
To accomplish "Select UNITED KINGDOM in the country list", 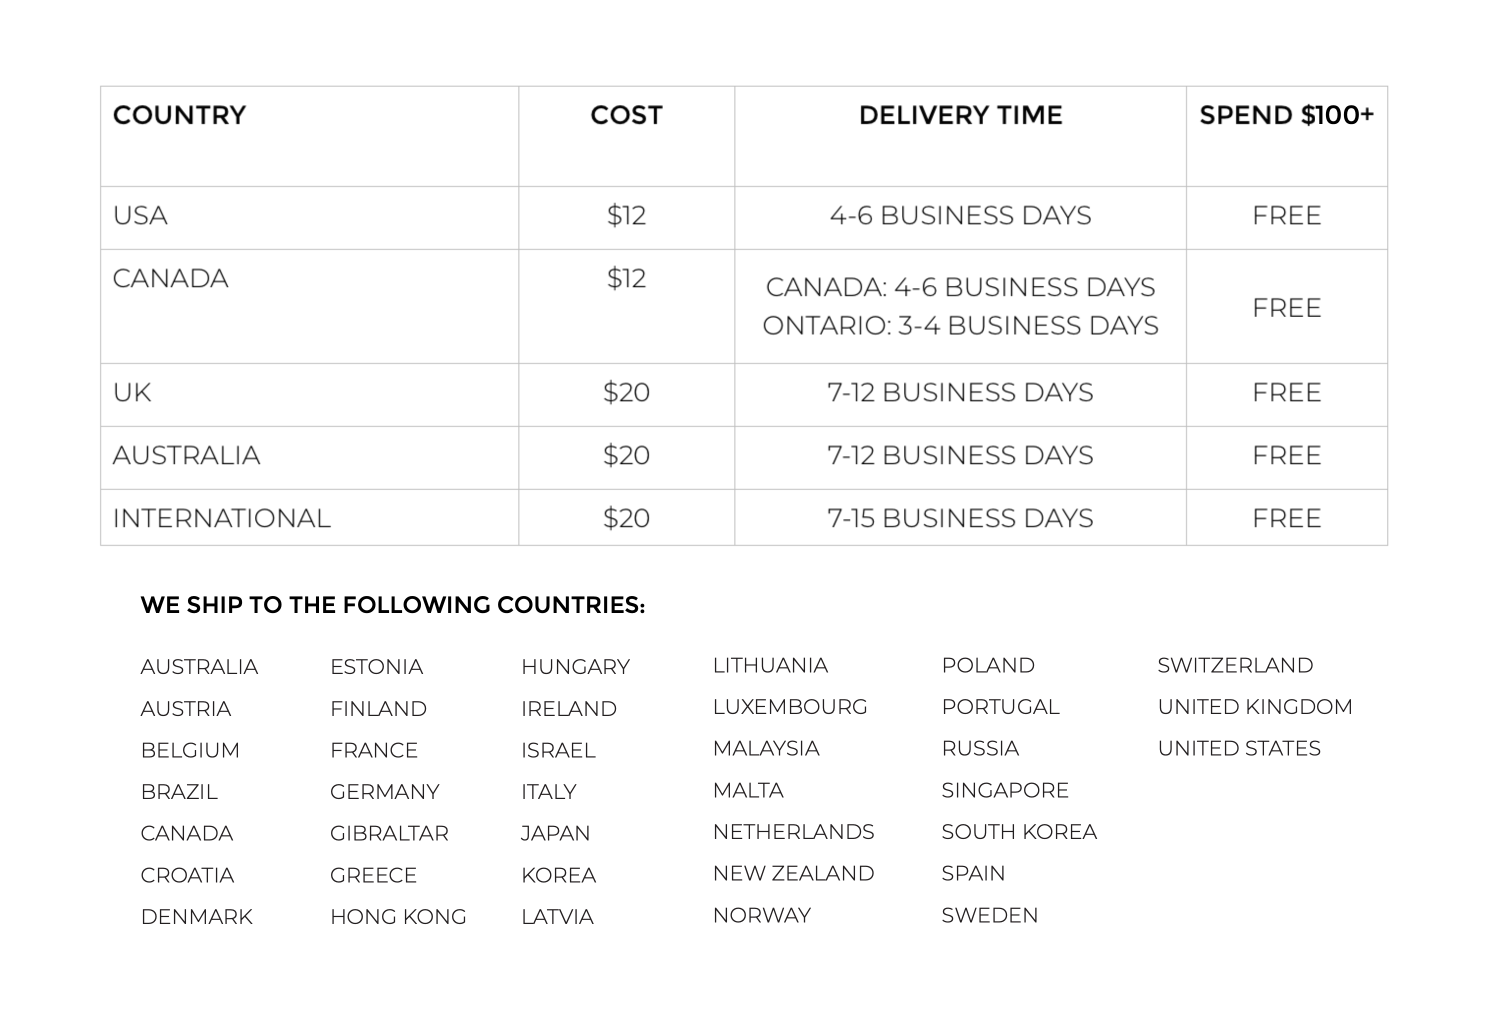I will 1255,707.
